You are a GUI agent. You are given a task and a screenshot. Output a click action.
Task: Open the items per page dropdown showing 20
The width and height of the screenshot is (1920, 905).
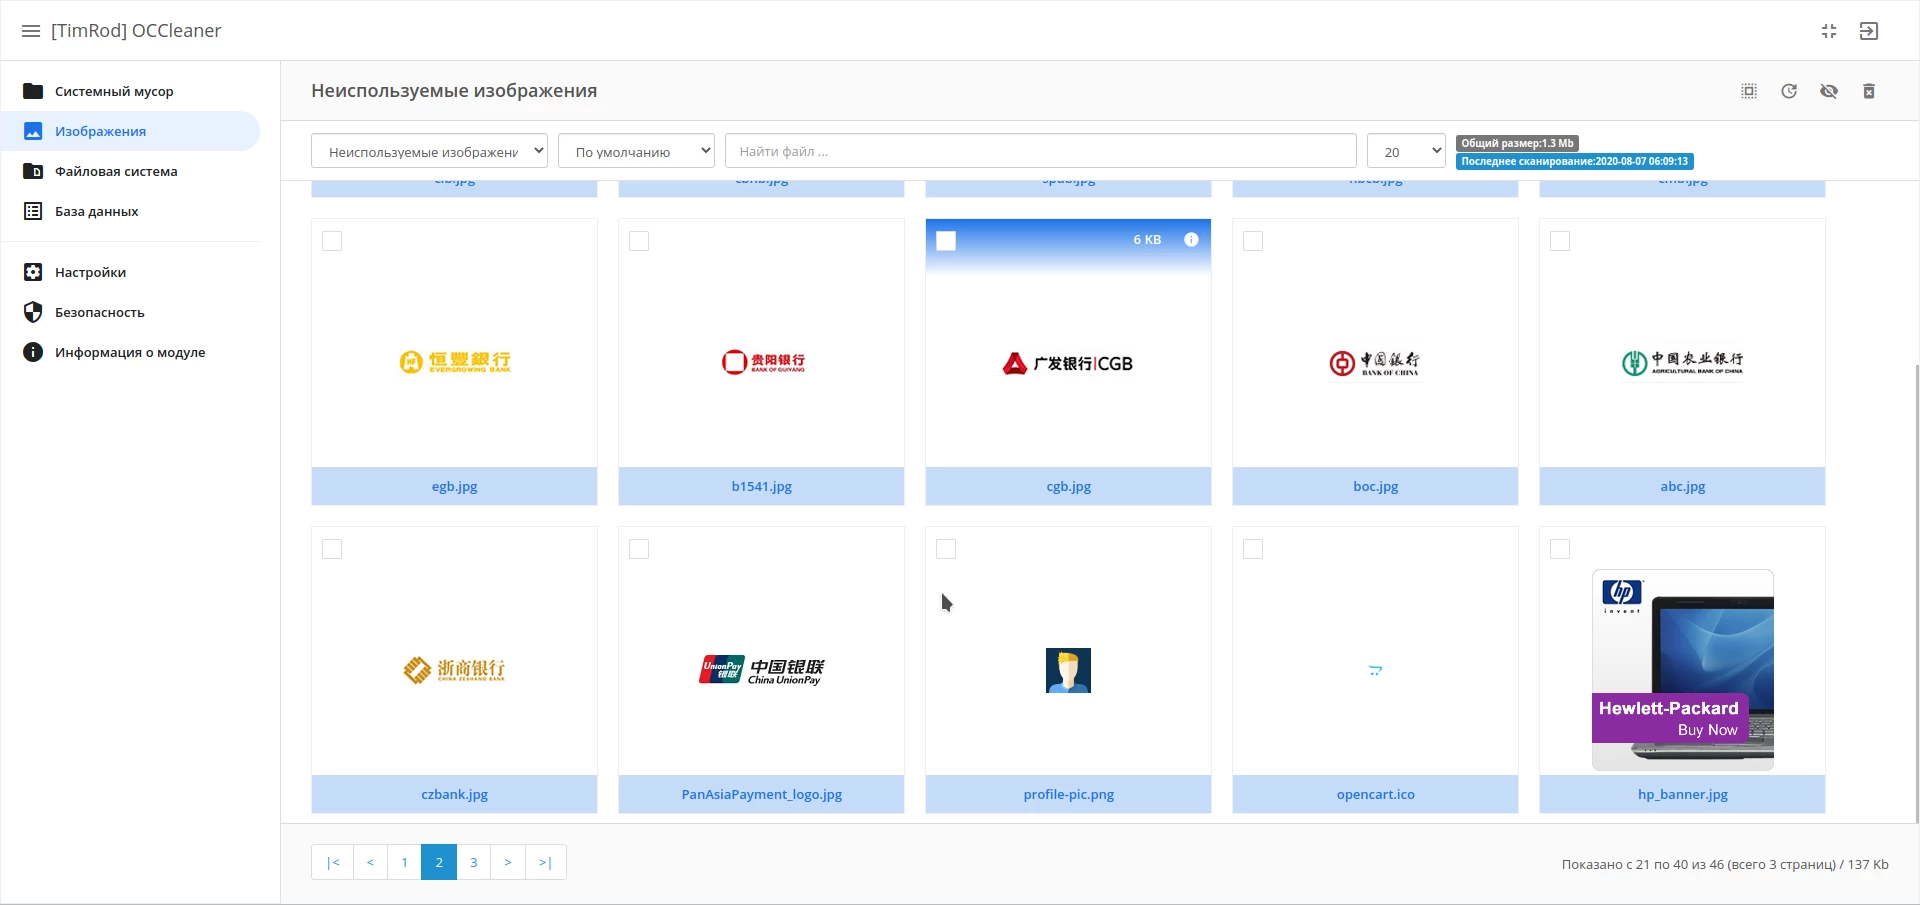point(1406,151)
